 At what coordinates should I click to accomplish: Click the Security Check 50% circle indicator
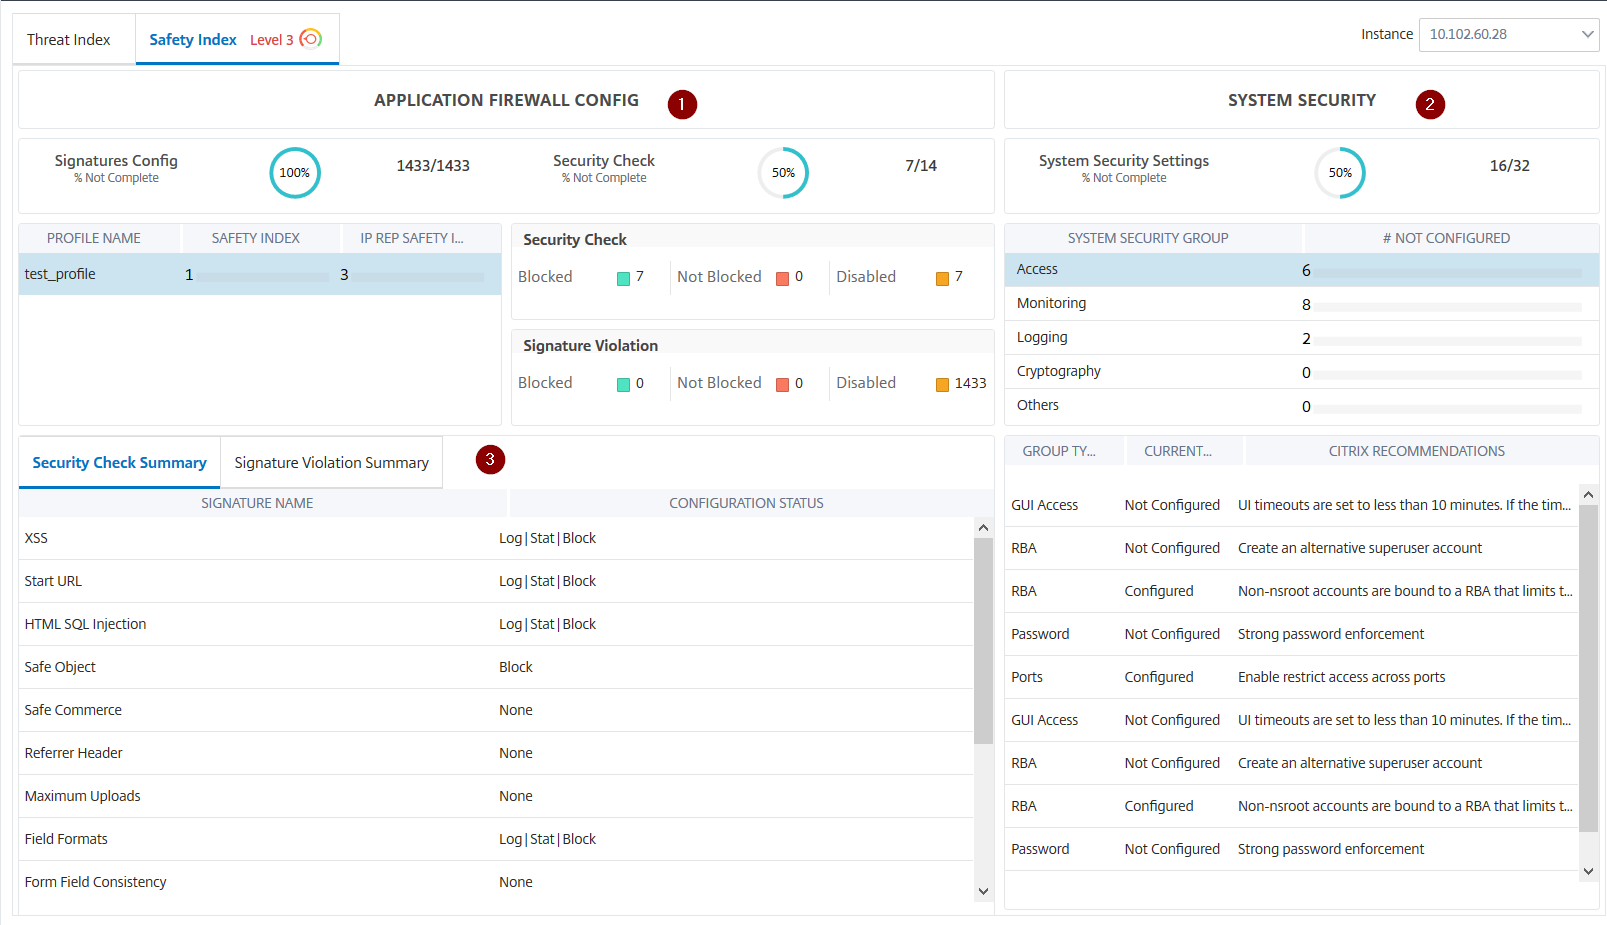click(x=783, y=173)
